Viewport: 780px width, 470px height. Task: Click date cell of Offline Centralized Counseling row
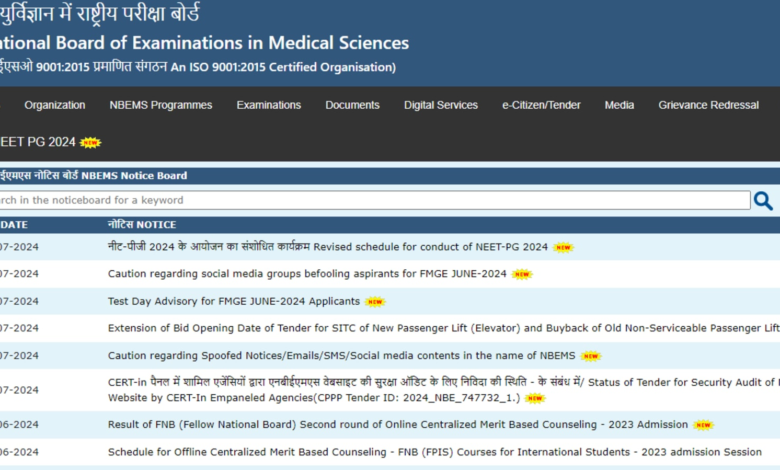pyautogui.click(x=19, y=452)
